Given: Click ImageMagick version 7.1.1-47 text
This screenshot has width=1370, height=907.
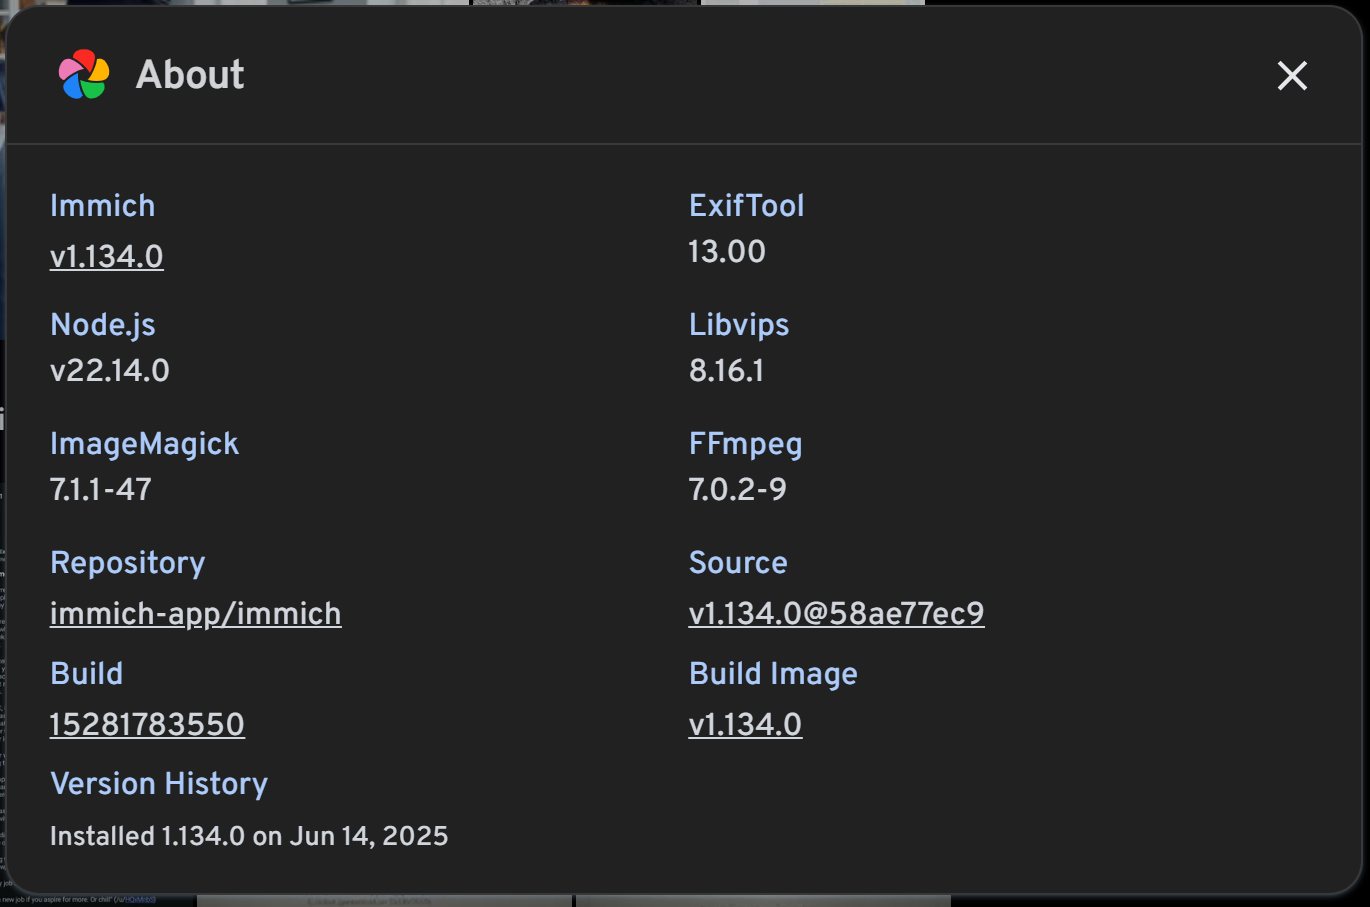Looking at the screenshot, I should pyautogui.click(x=101, y=490).
